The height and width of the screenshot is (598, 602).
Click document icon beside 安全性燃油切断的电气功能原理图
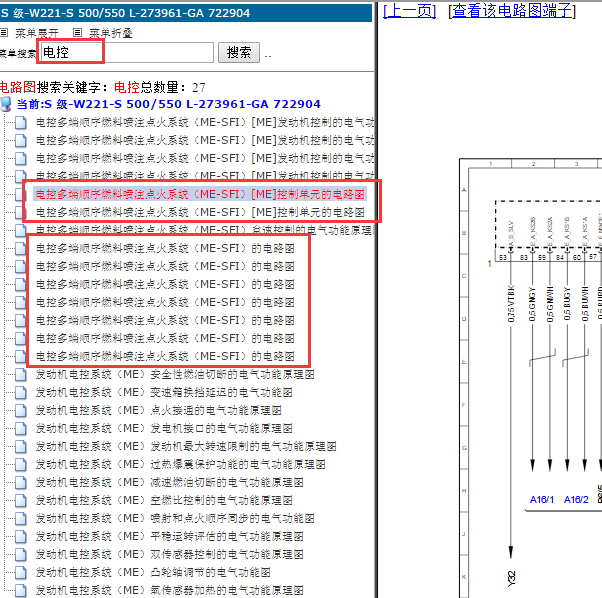pos(20,374)
